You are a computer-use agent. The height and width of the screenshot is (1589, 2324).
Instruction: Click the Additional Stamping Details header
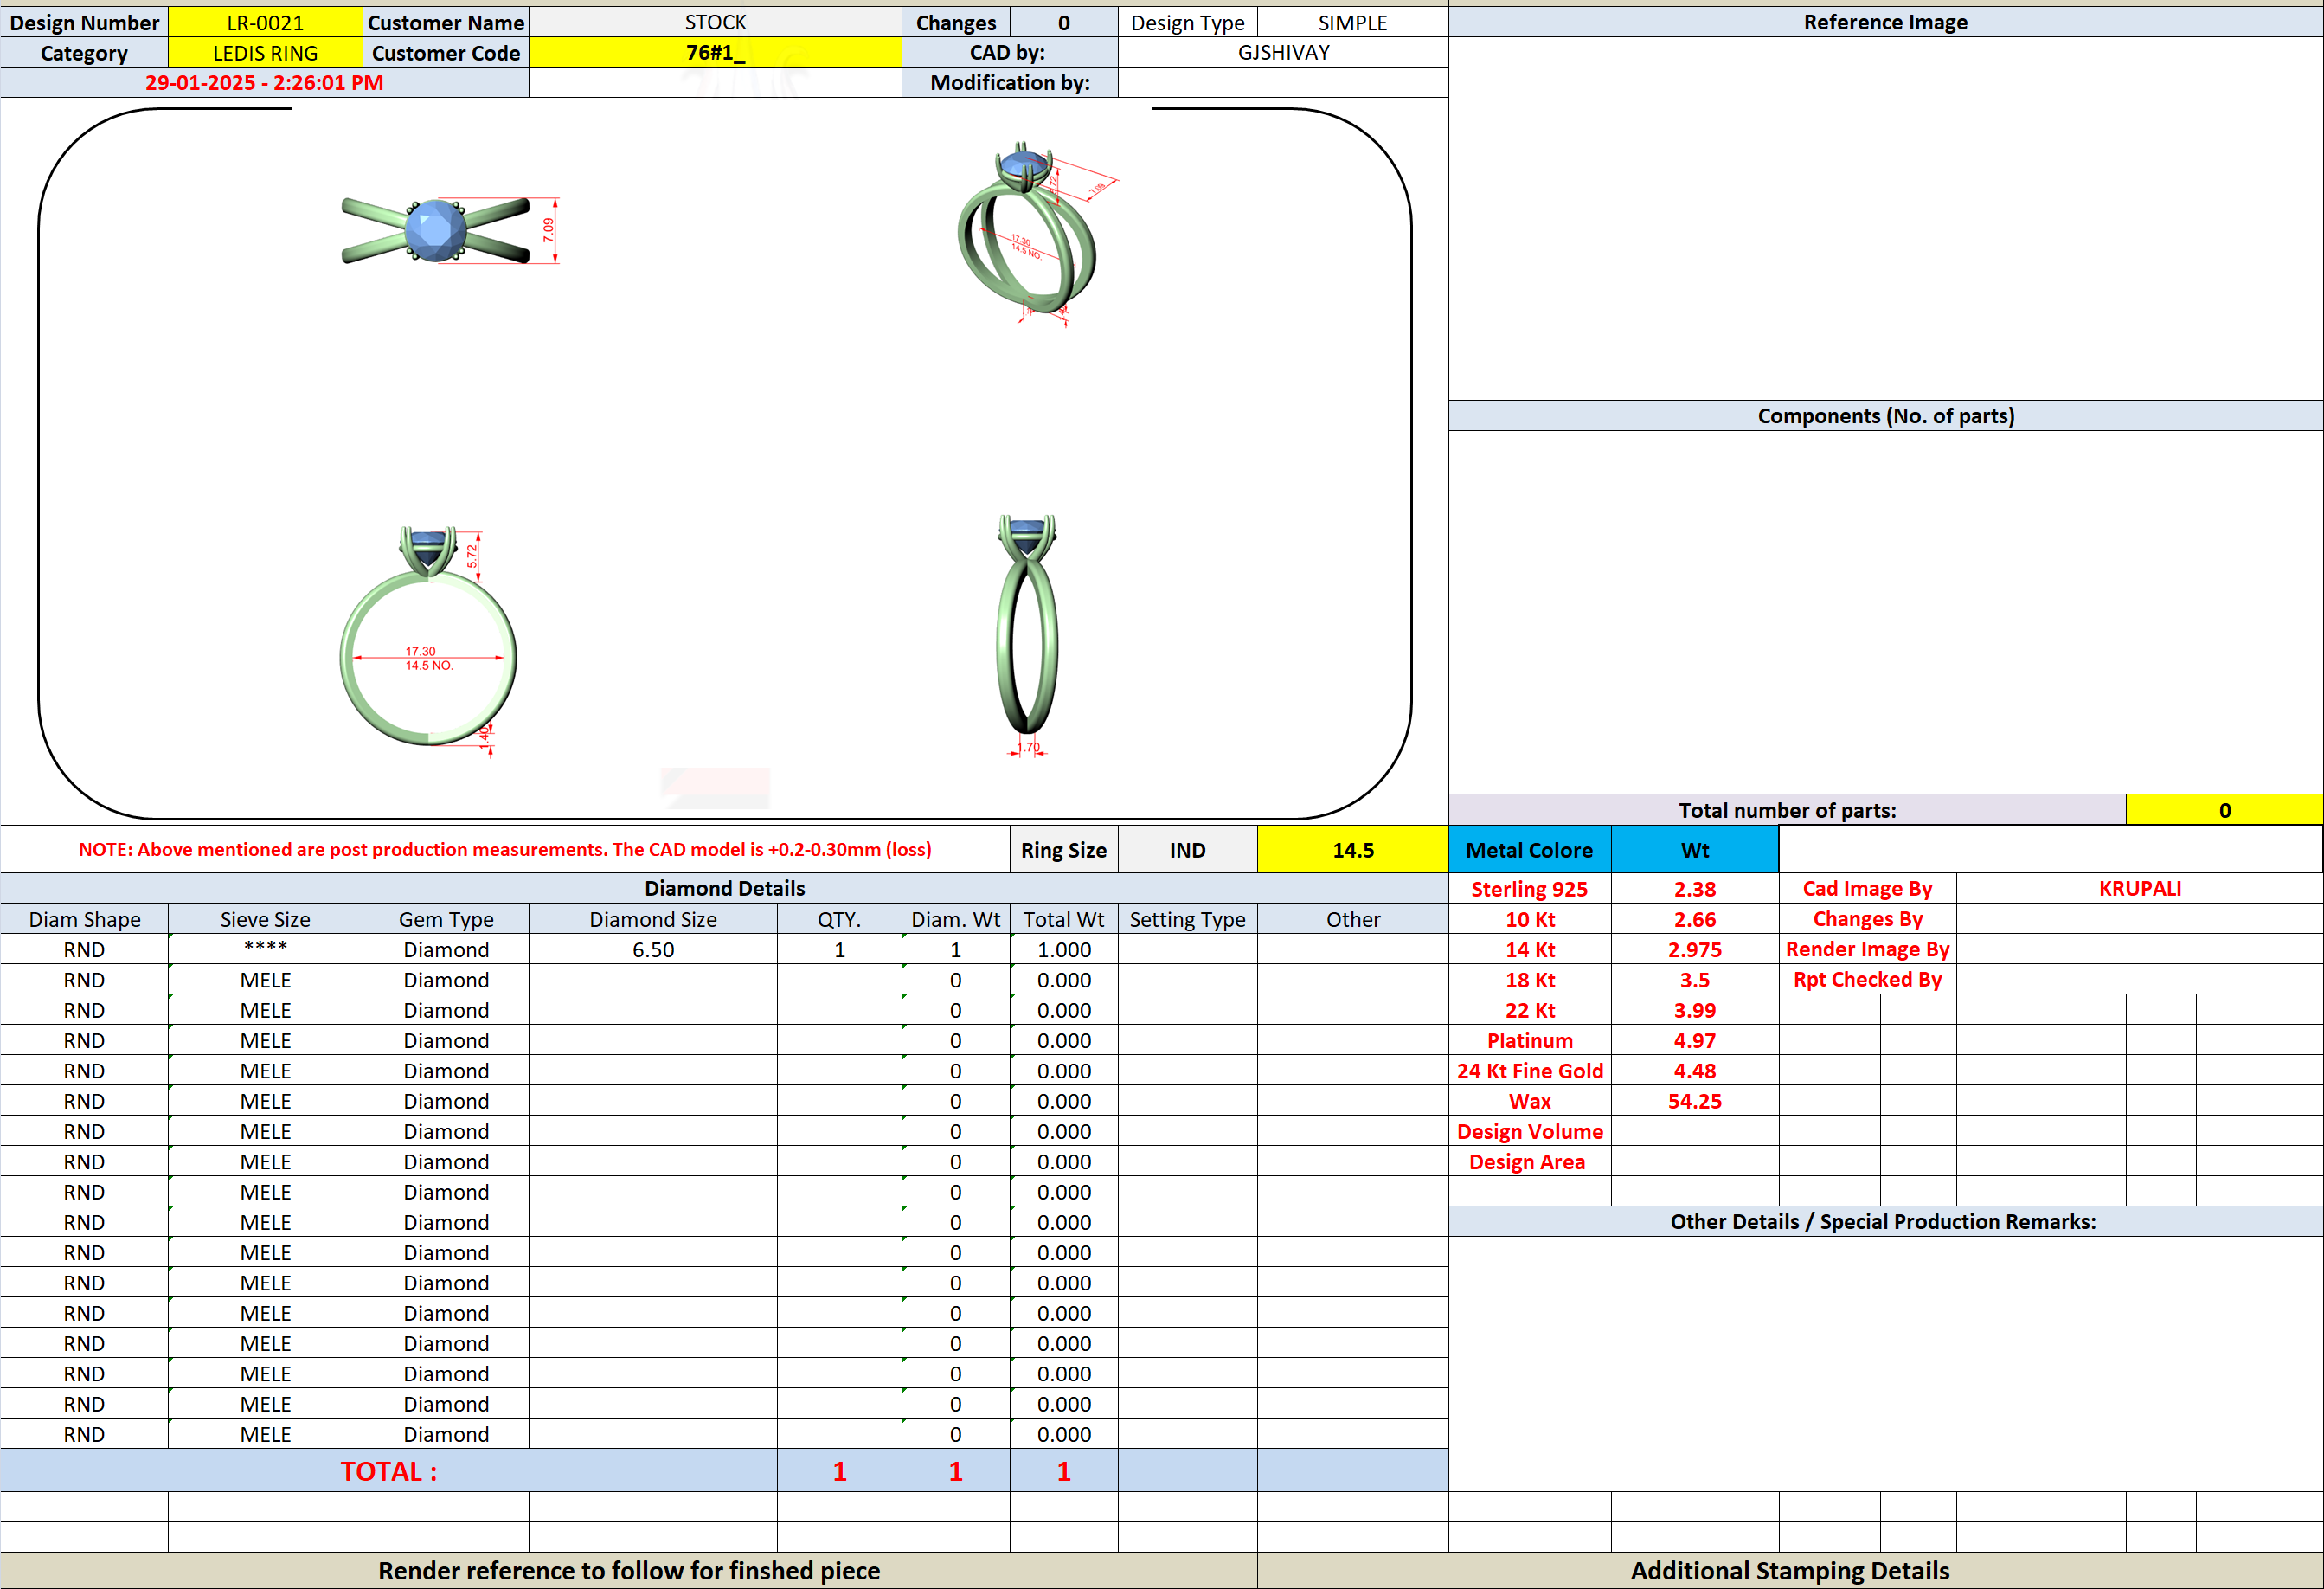point(1789,1571)
